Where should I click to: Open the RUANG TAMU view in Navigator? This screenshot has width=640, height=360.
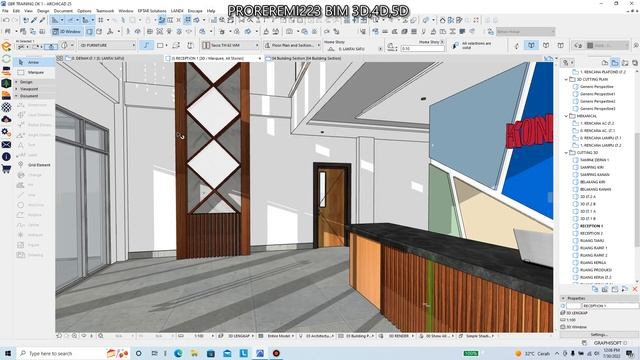click(x=592, y=241)
